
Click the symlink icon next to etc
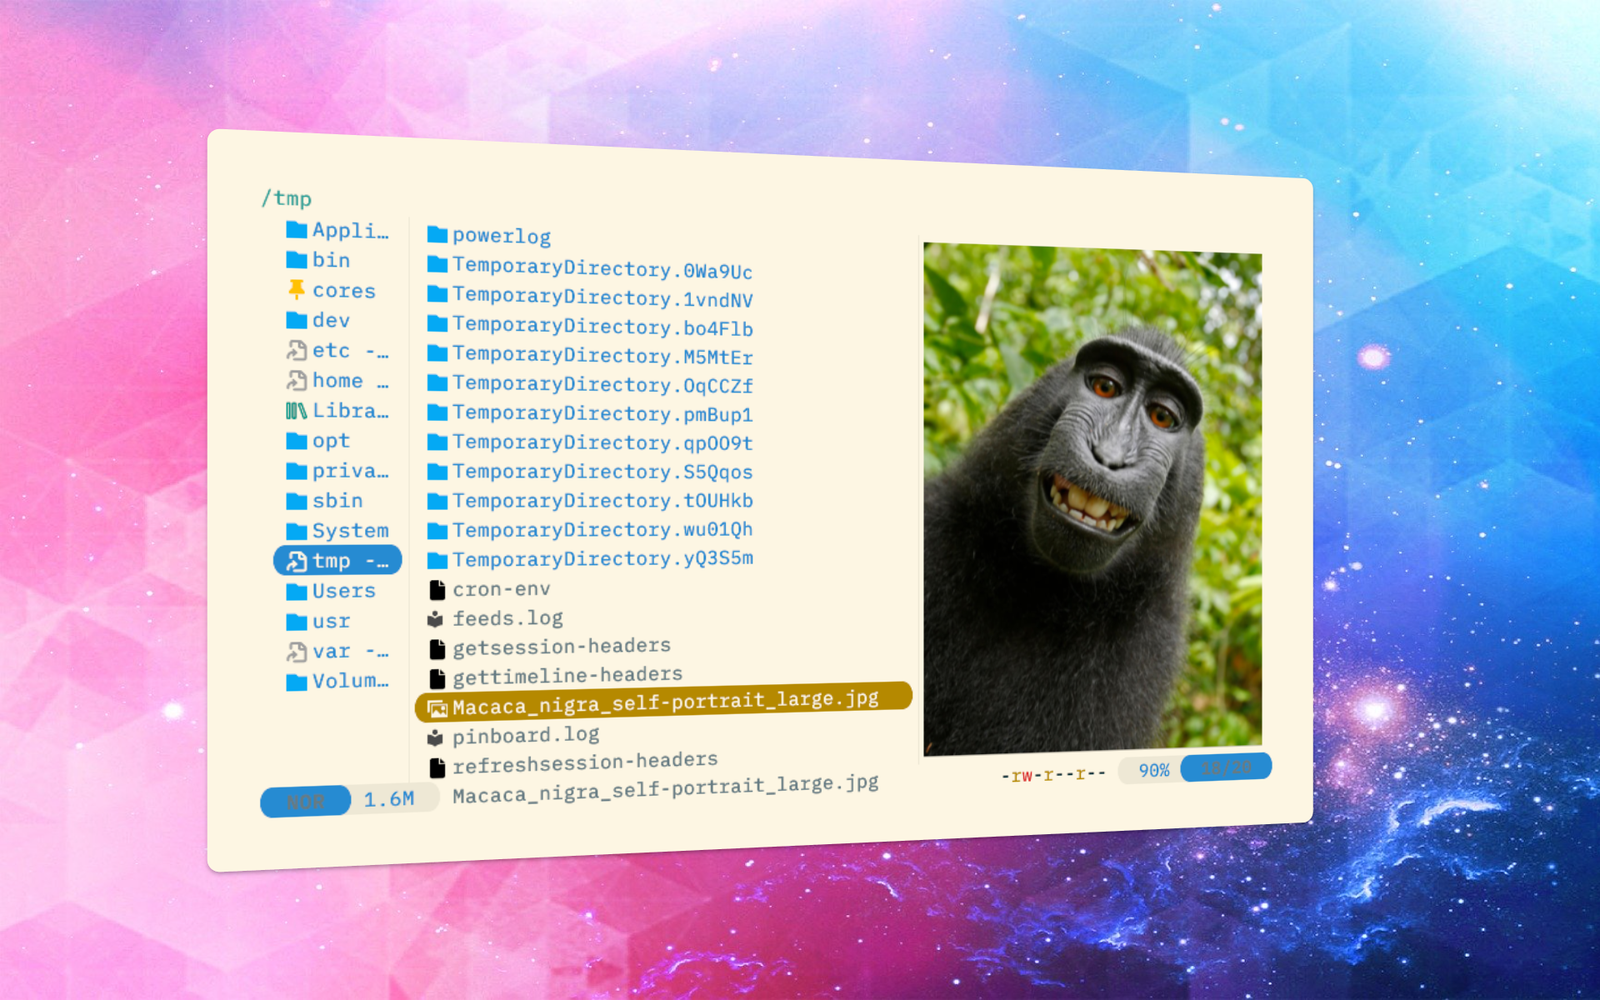297,350
